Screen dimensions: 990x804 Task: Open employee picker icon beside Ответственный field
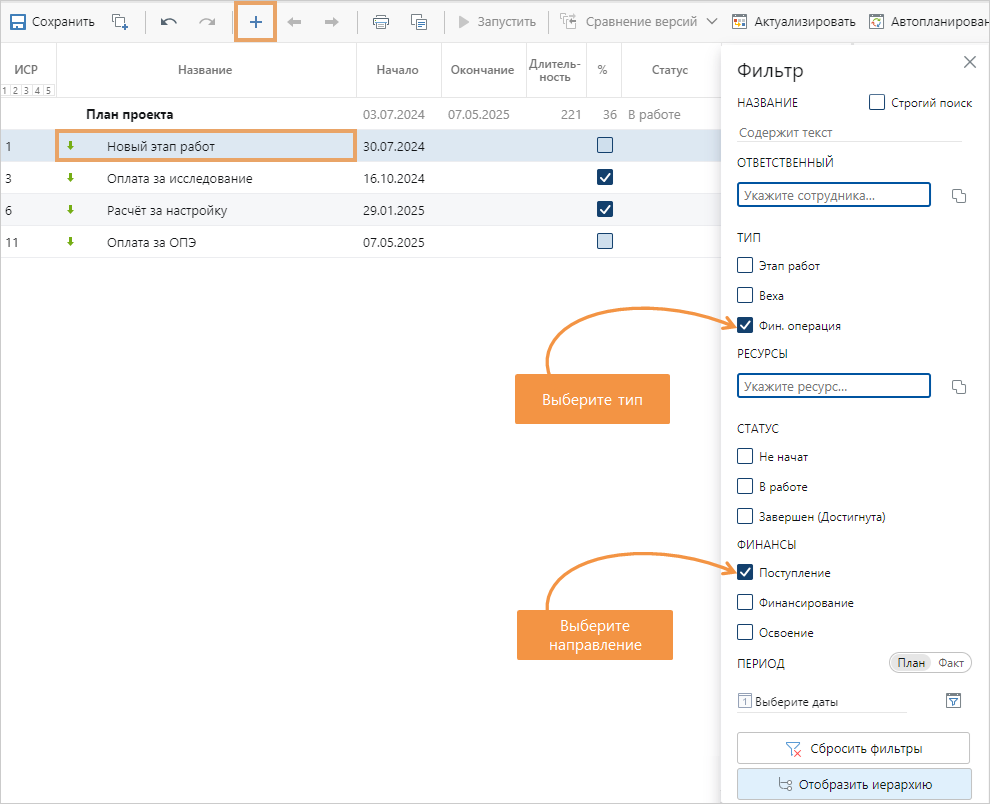click(959, 195)
